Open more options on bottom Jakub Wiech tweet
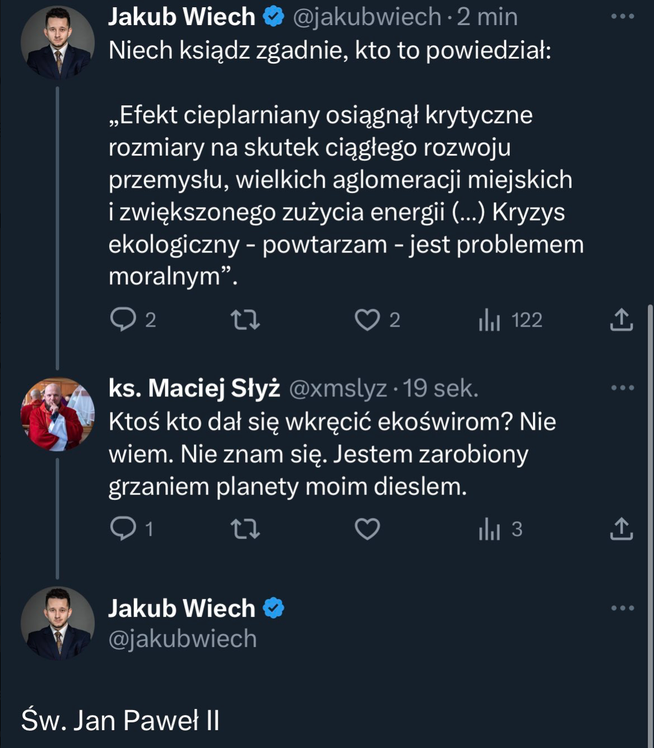This screenshot has height=748, width=654. tap(622, 607)
